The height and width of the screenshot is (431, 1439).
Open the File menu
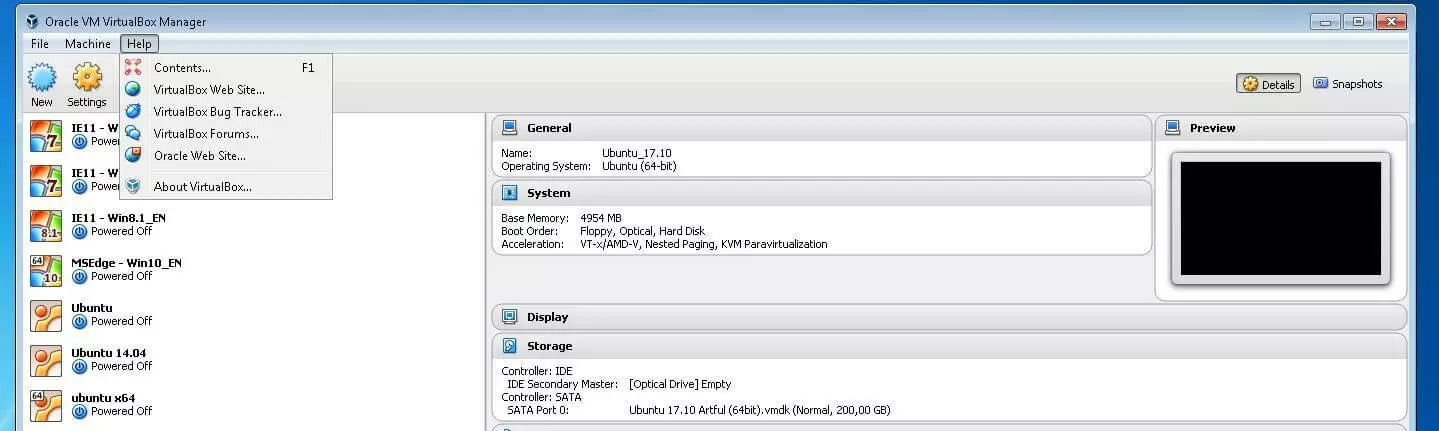[40, 44]
